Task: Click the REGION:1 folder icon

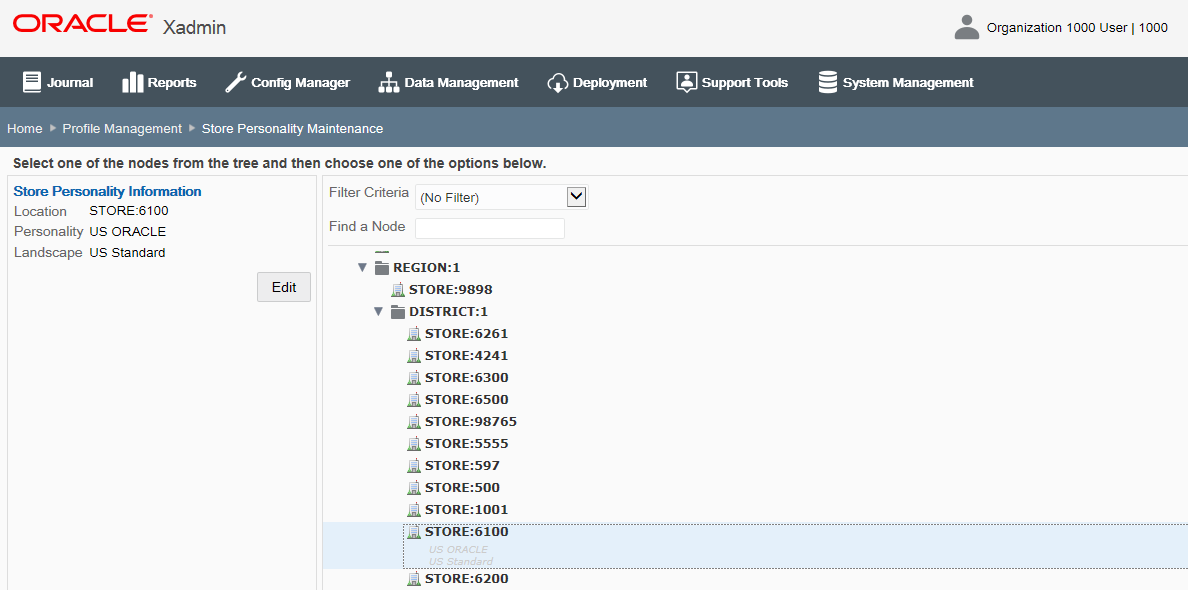Action: pos(382,267)
